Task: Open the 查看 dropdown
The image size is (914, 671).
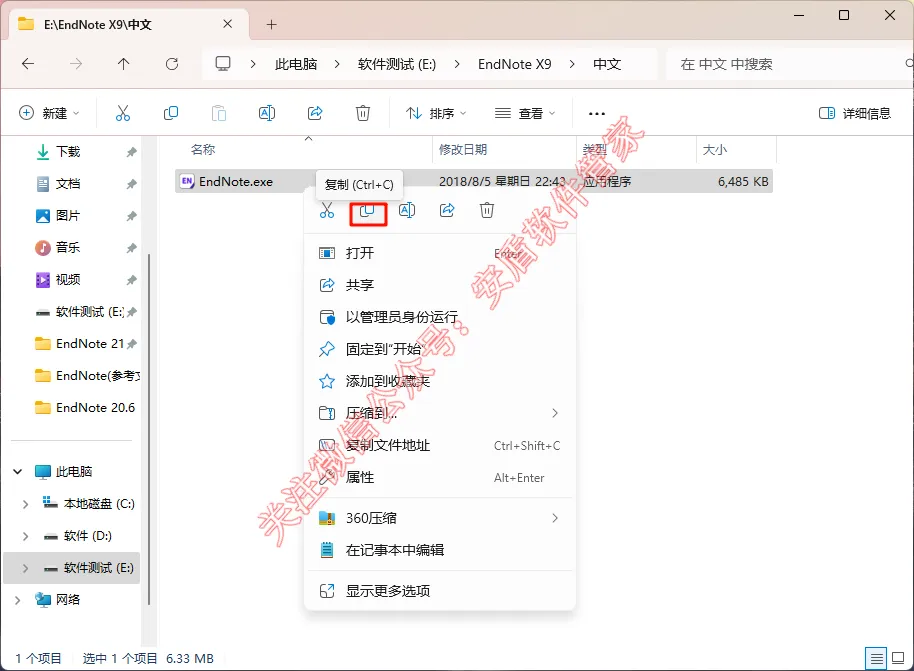Action: tap(525, 113)
